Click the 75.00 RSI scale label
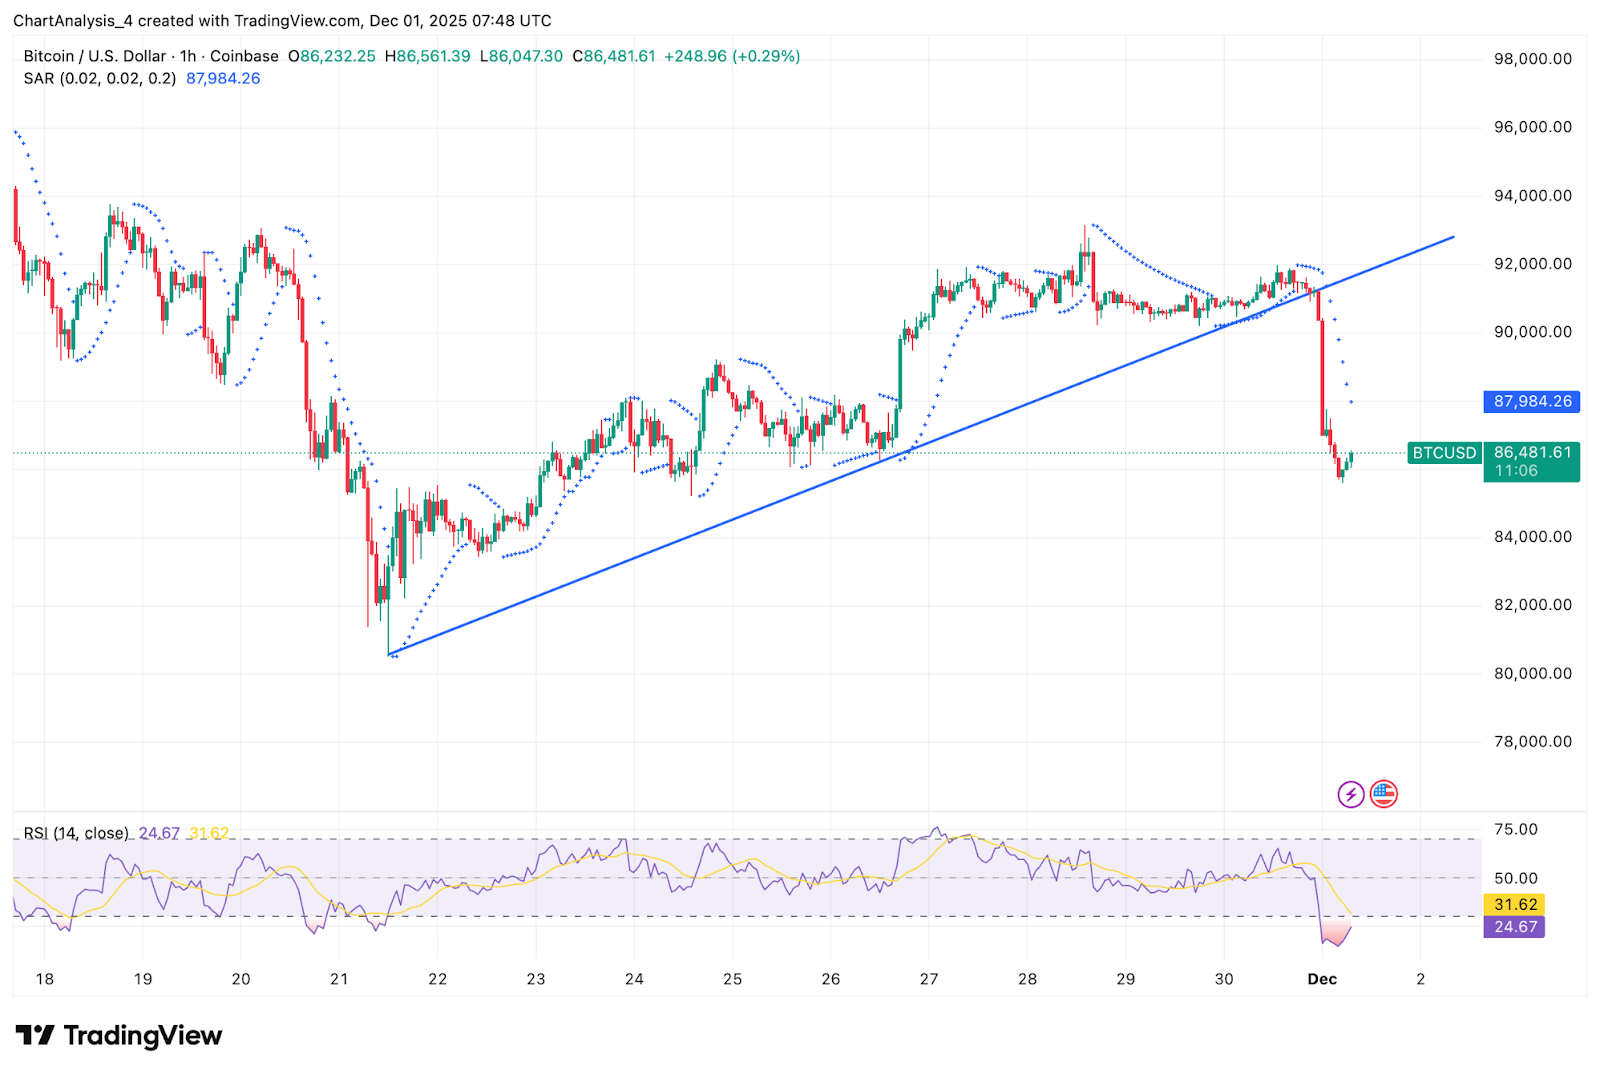The image size is (1600, 1074). point(1518,830)
